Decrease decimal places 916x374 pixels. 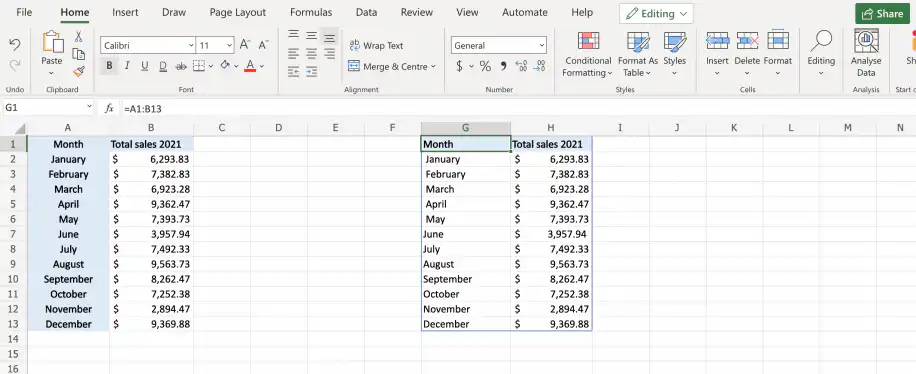[x=540, y=66]
